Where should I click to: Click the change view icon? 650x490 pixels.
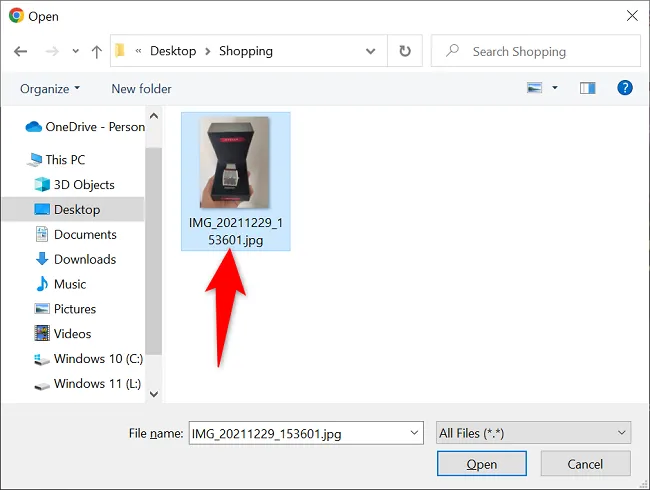[x=534, y=88]
